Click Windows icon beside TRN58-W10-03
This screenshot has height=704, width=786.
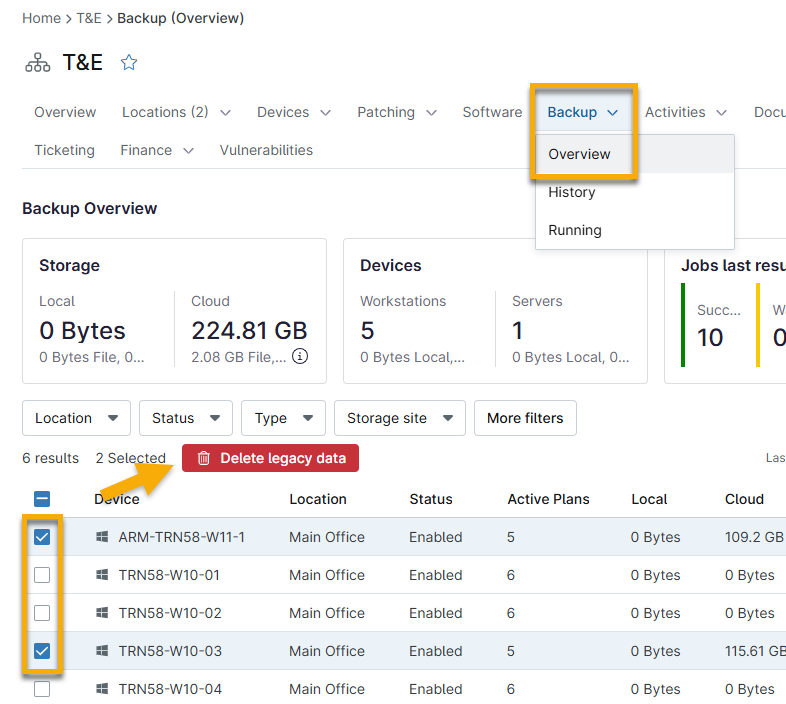point(102,651)
